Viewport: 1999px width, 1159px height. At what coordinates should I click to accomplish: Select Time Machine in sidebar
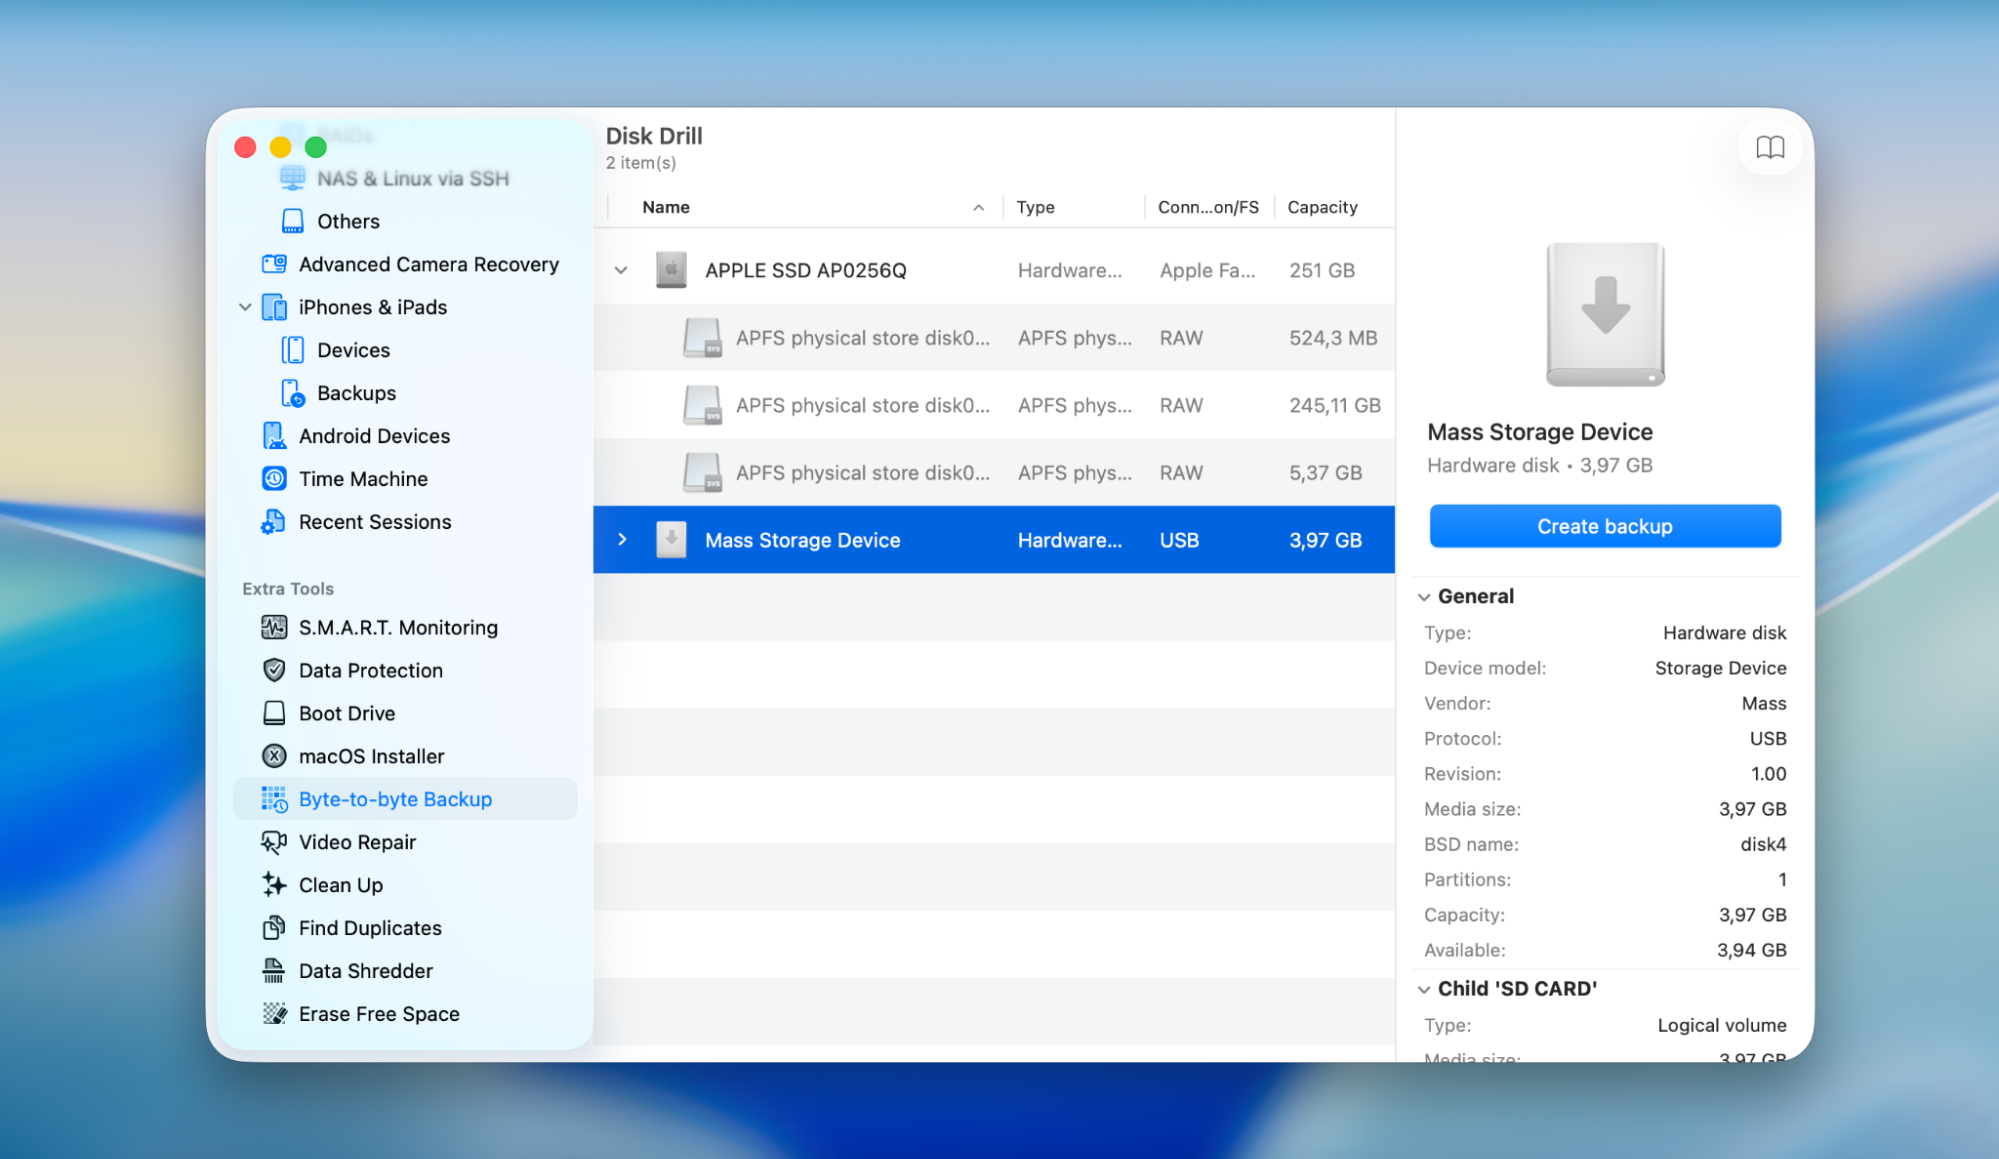click(x=363, y=479)
